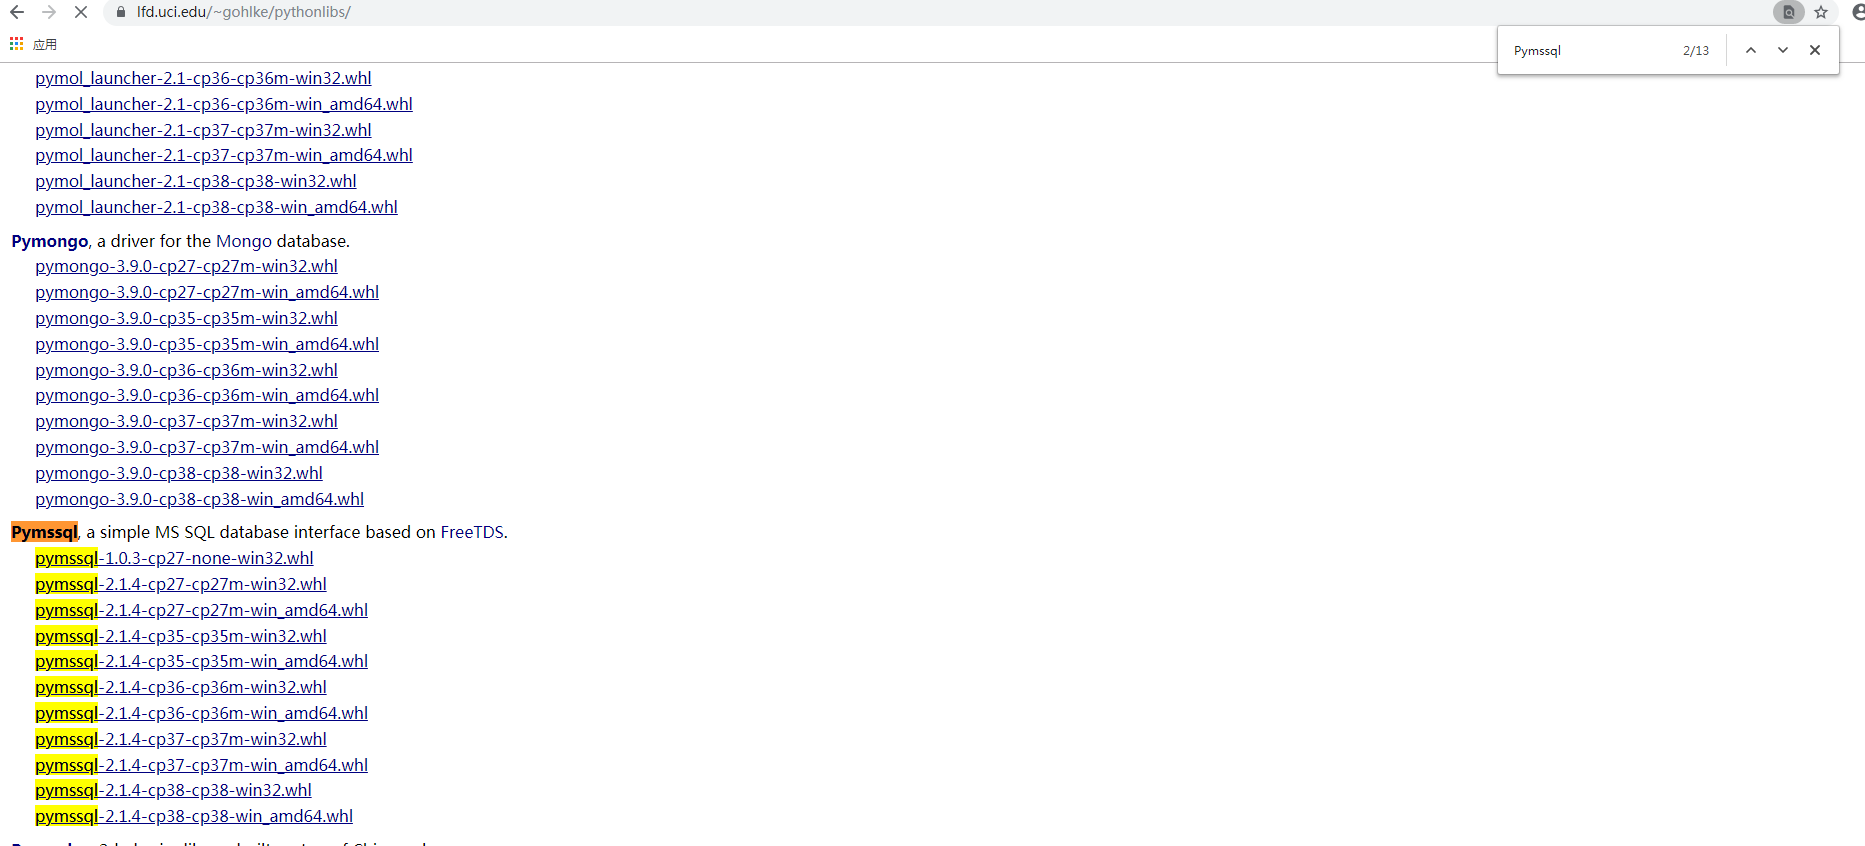
Task: Go back to the previous page
Action: [x=17, y=12]
